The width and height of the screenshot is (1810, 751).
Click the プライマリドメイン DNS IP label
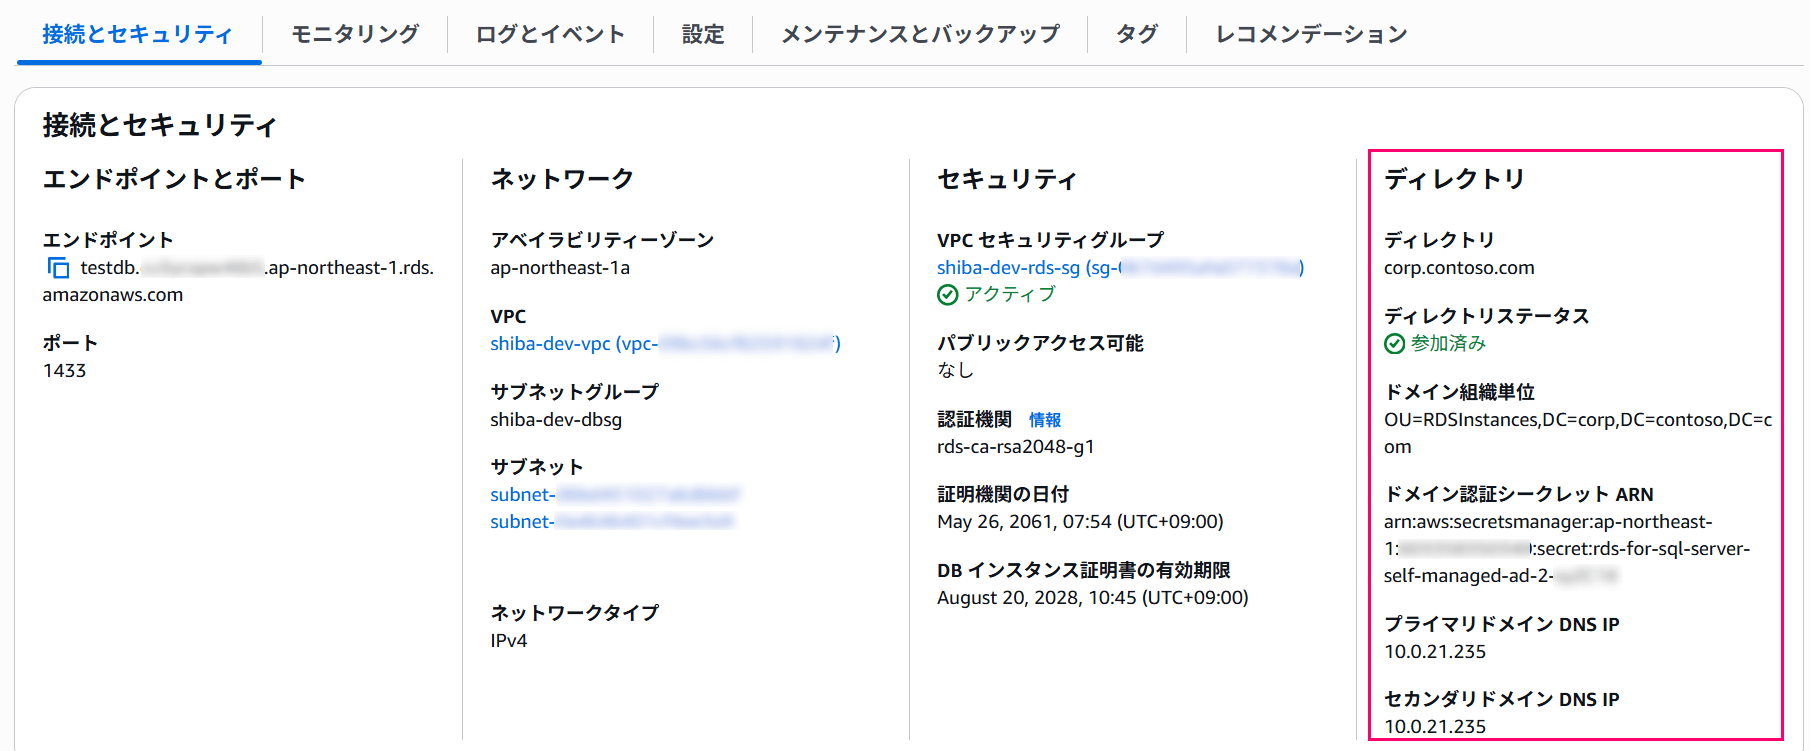click(x=1502, y=625)
